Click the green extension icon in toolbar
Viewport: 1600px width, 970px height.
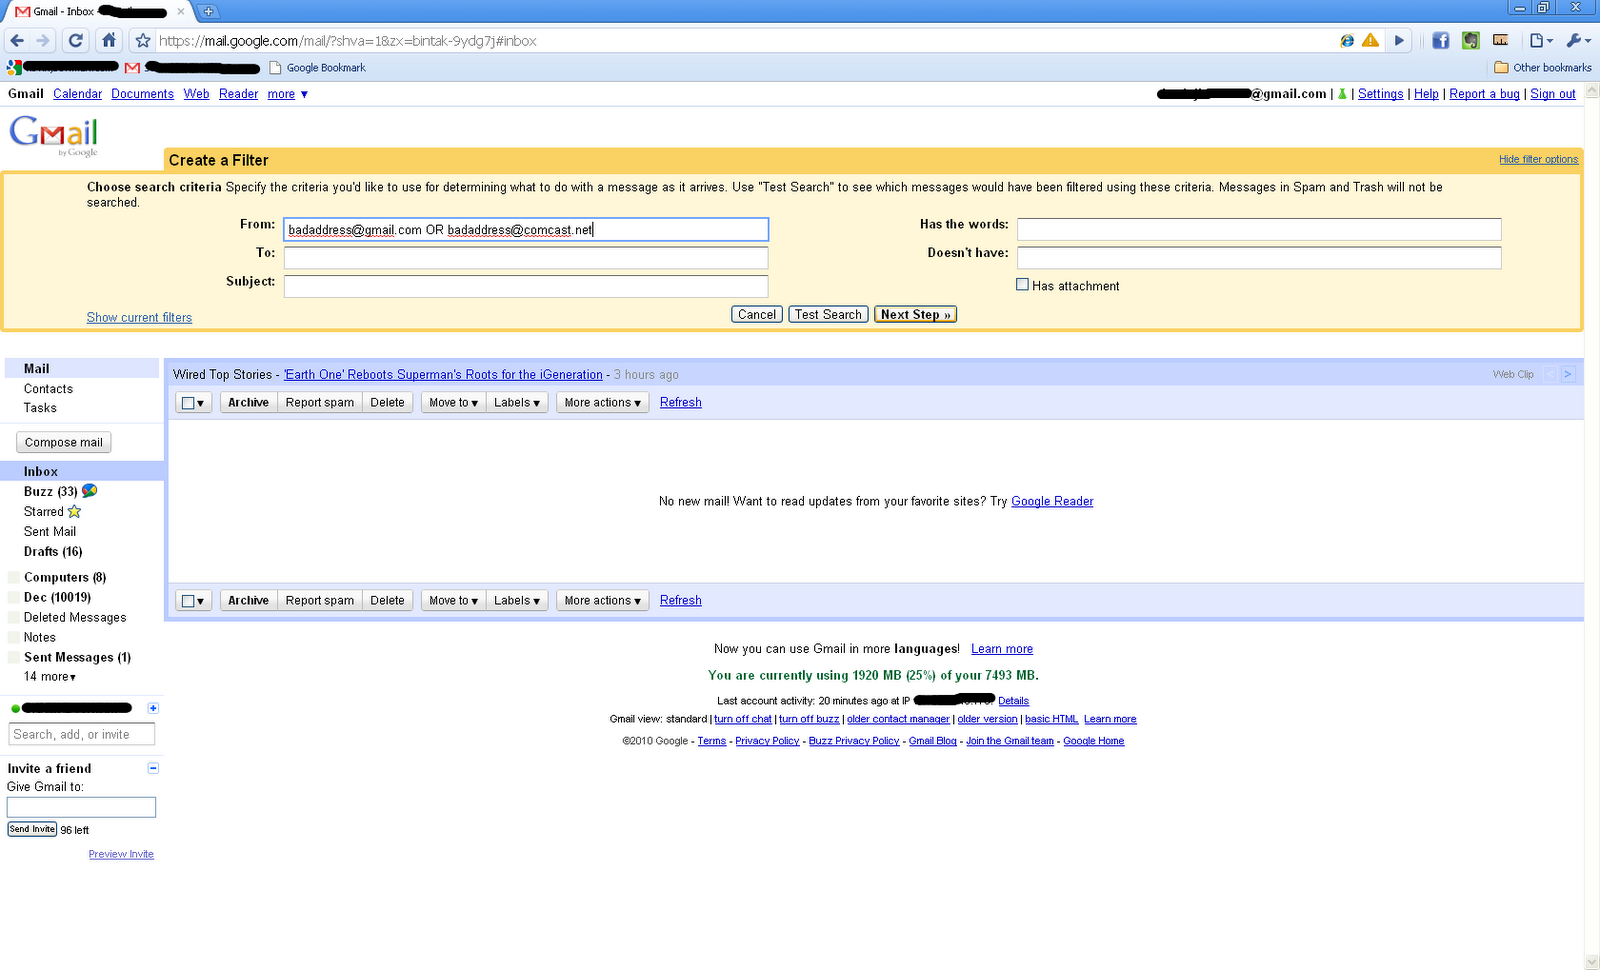[x=1470, y=41]
